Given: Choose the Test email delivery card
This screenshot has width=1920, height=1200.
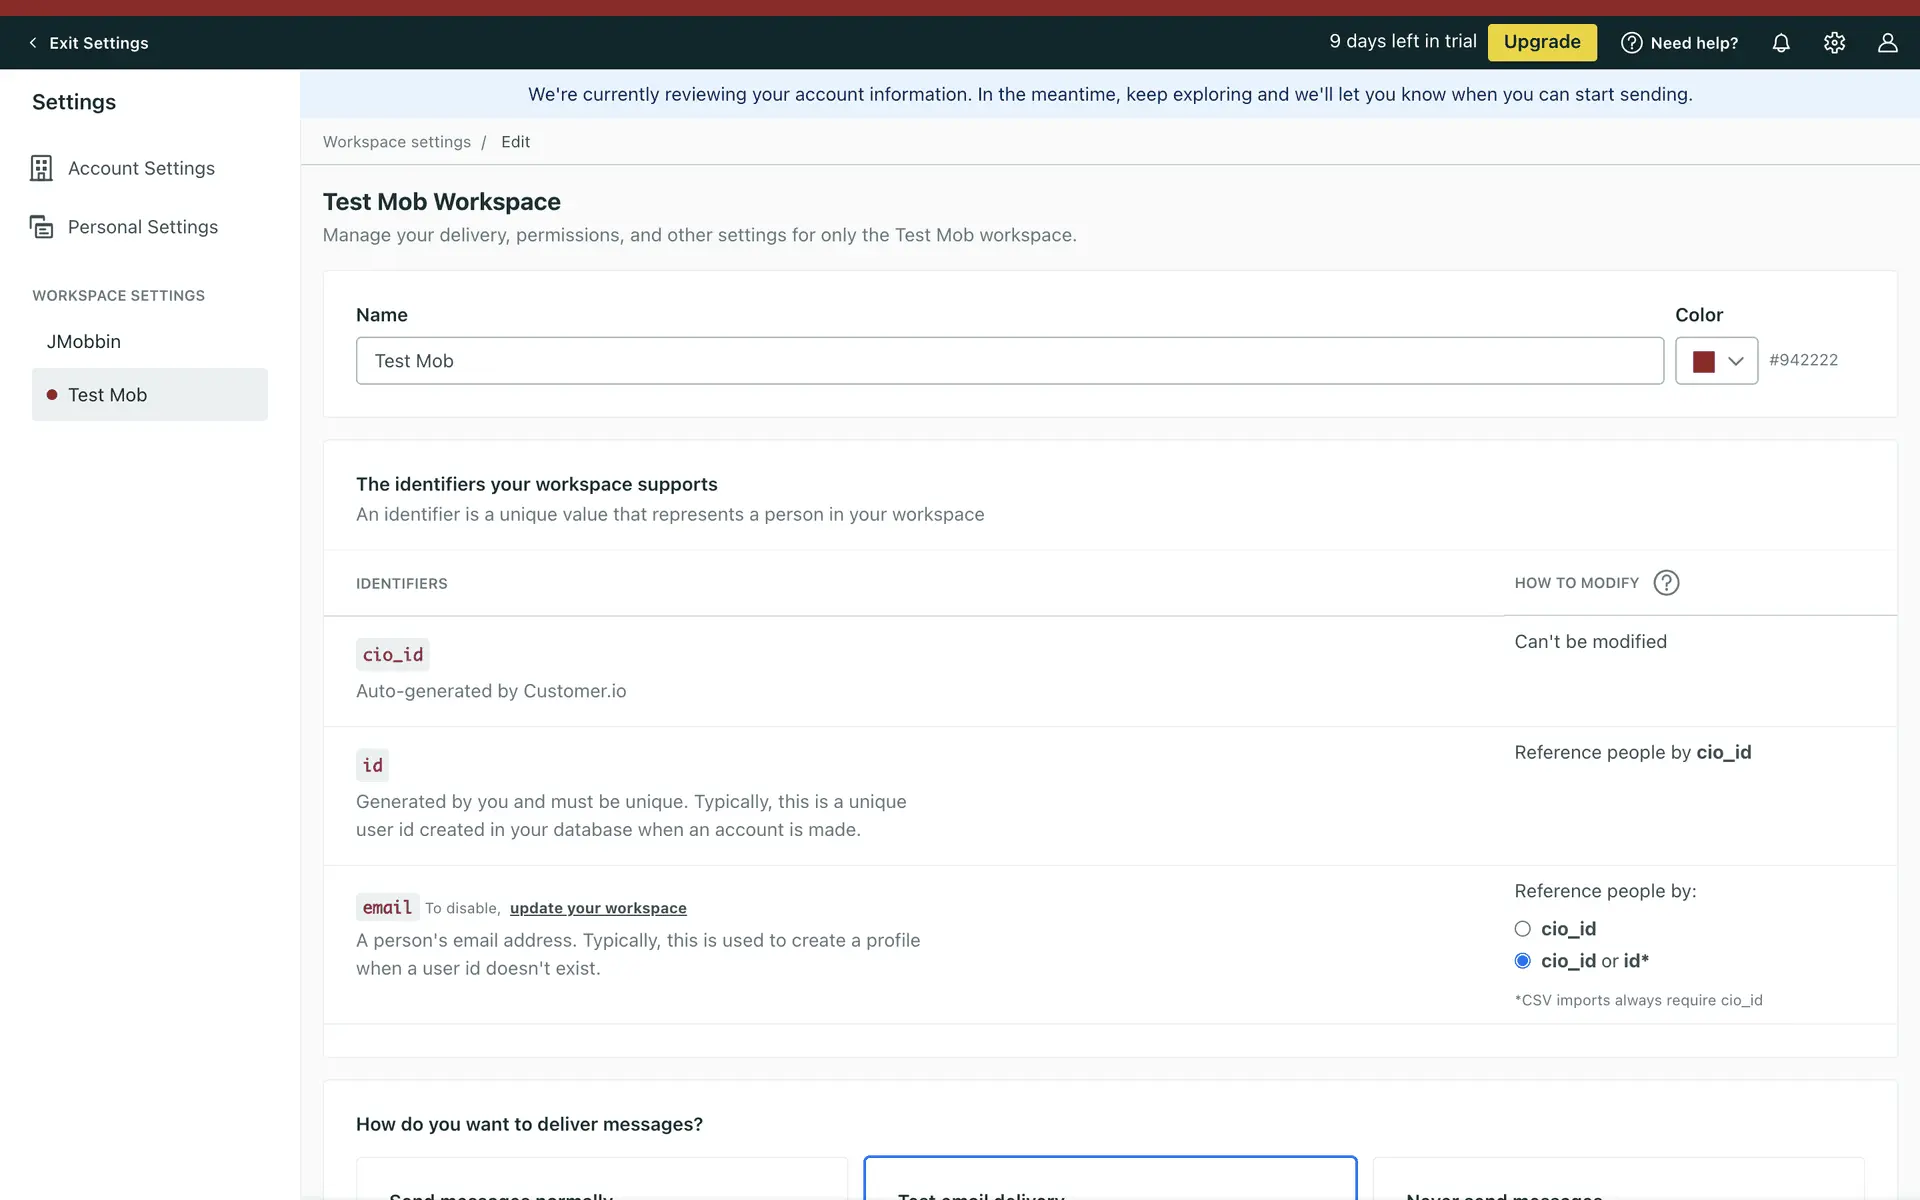Looking at the screenshot, I should pos(1109,1180).
